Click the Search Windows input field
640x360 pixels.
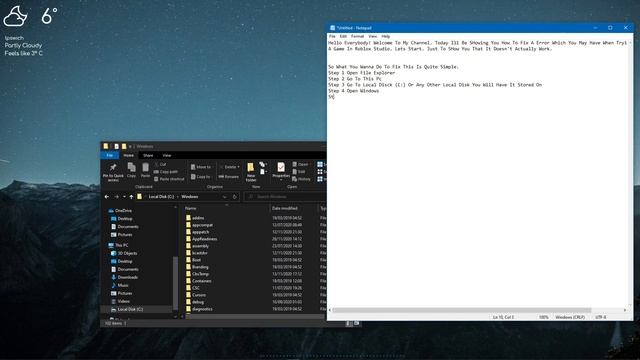(285, 197)
